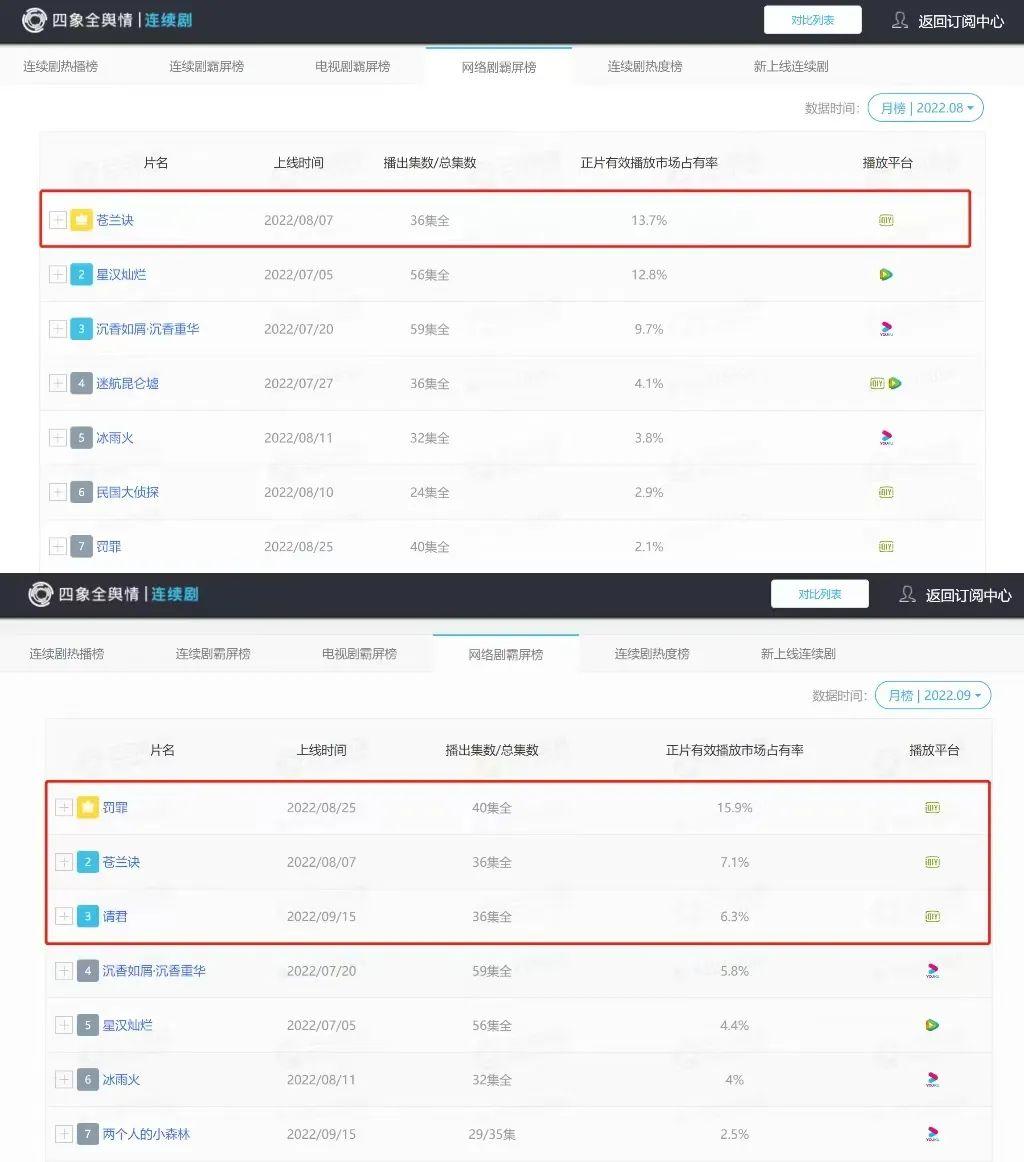Expand 冰雨火 row with 3.8% share
Screen dimensions: 1024x1162
point(58,437)
